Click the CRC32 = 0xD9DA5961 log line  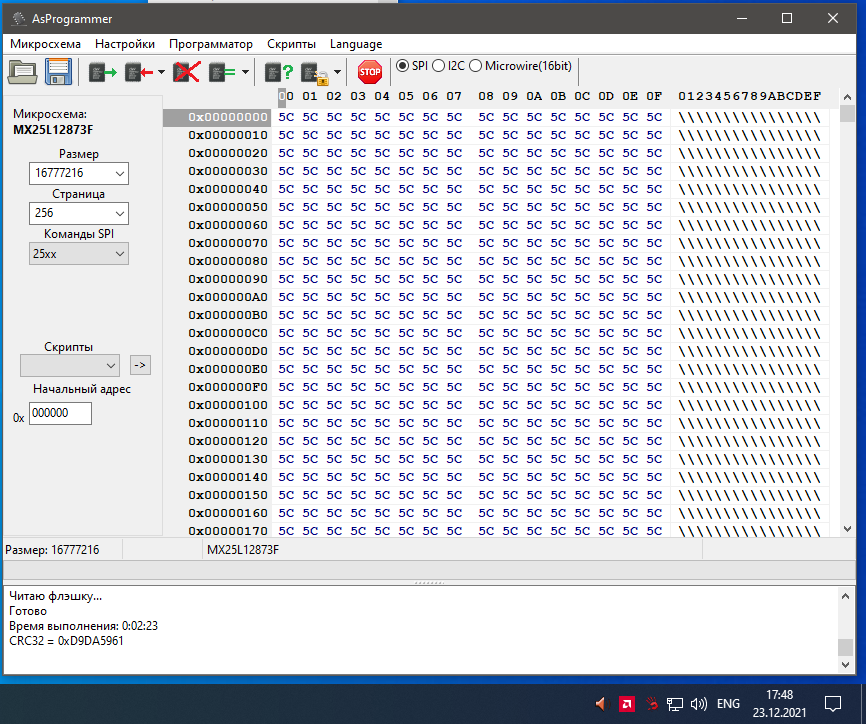tap(66, 641)
